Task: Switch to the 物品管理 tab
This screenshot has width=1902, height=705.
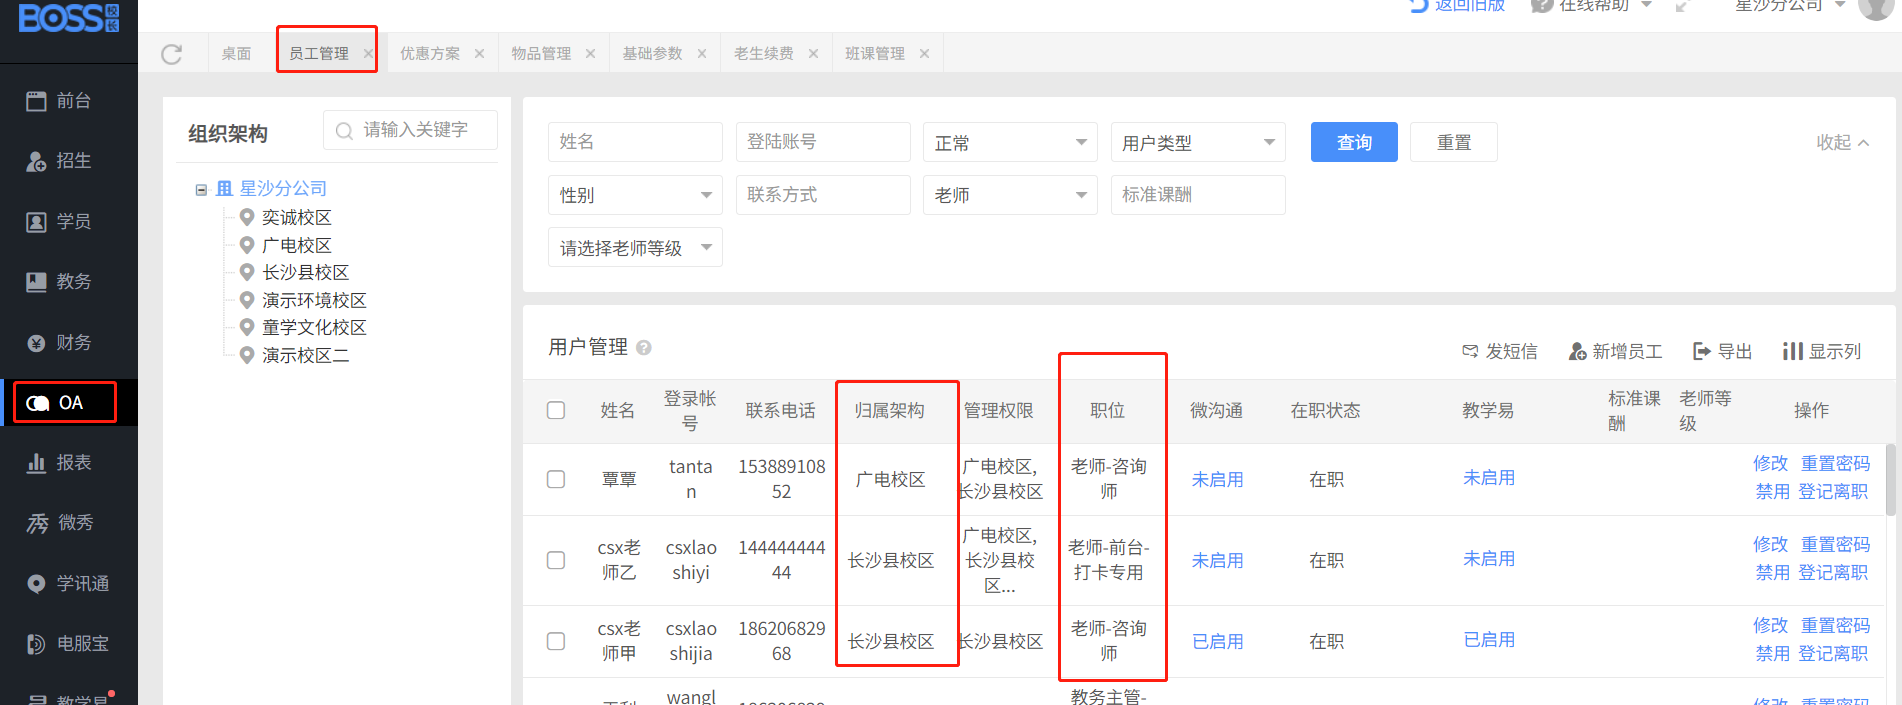Action: click(541, 54)
